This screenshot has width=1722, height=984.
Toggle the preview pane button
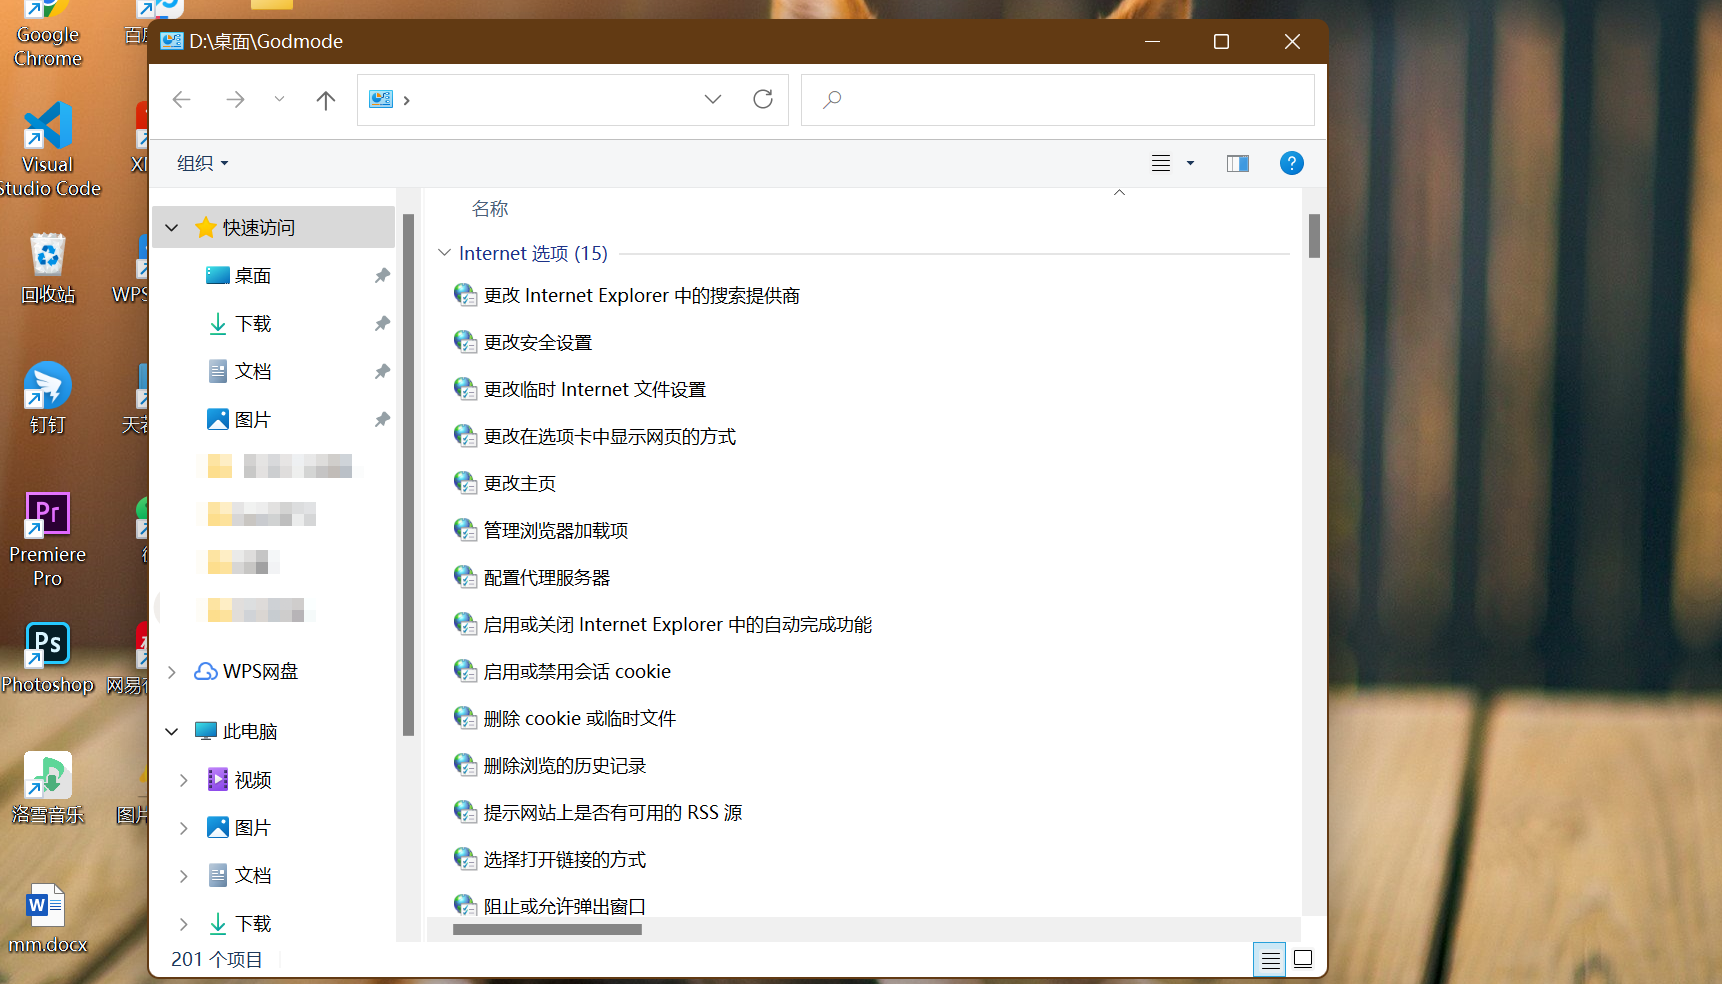coord(1237,163)
